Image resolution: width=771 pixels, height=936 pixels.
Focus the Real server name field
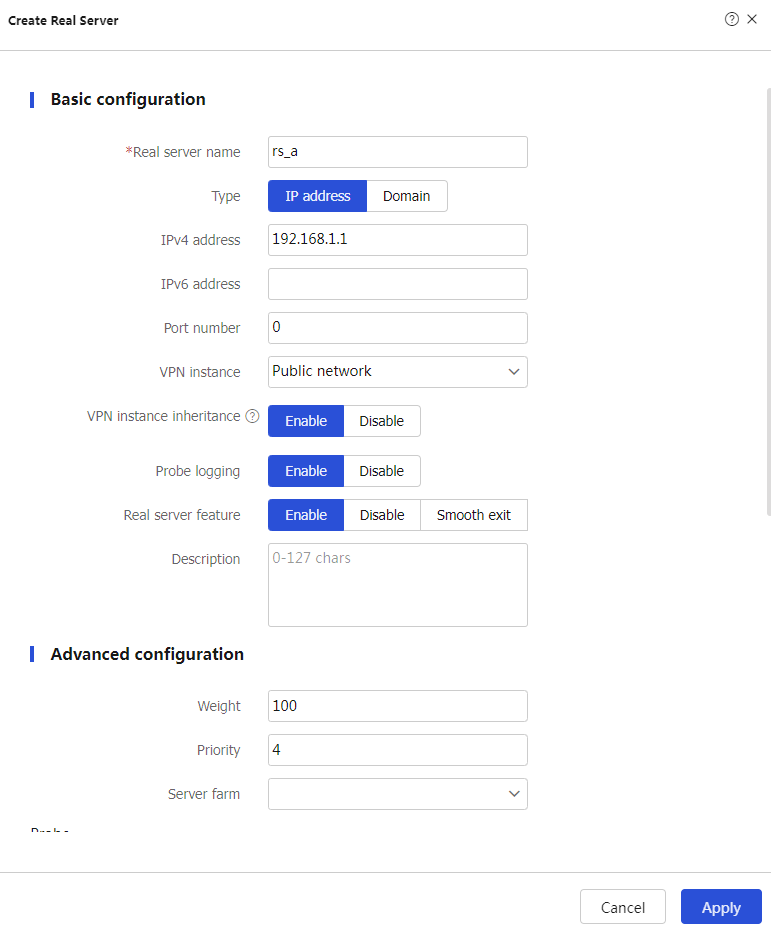coord(398,152)
